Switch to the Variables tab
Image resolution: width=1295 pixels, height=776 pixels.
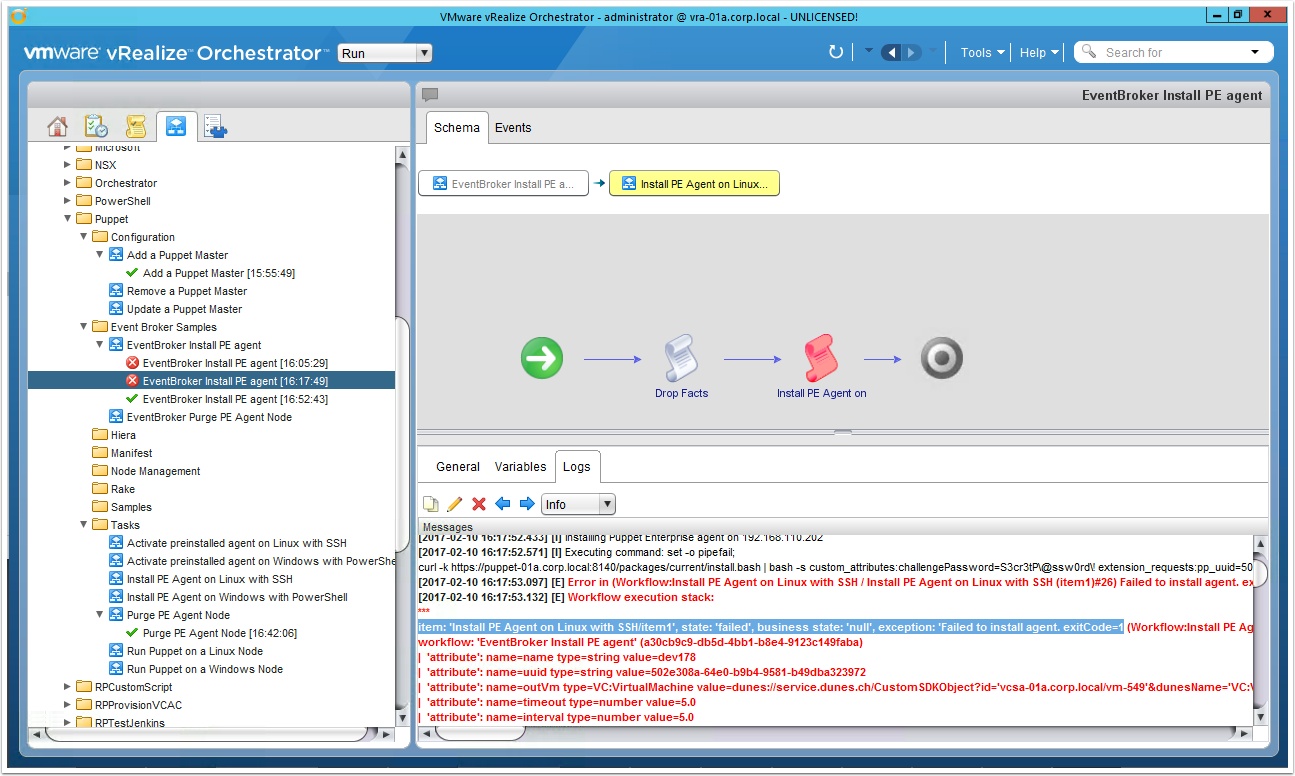click(520, 466)
